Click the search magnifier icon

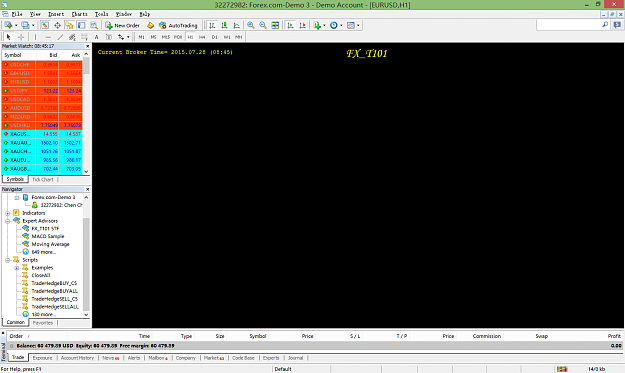pos(605,25)
